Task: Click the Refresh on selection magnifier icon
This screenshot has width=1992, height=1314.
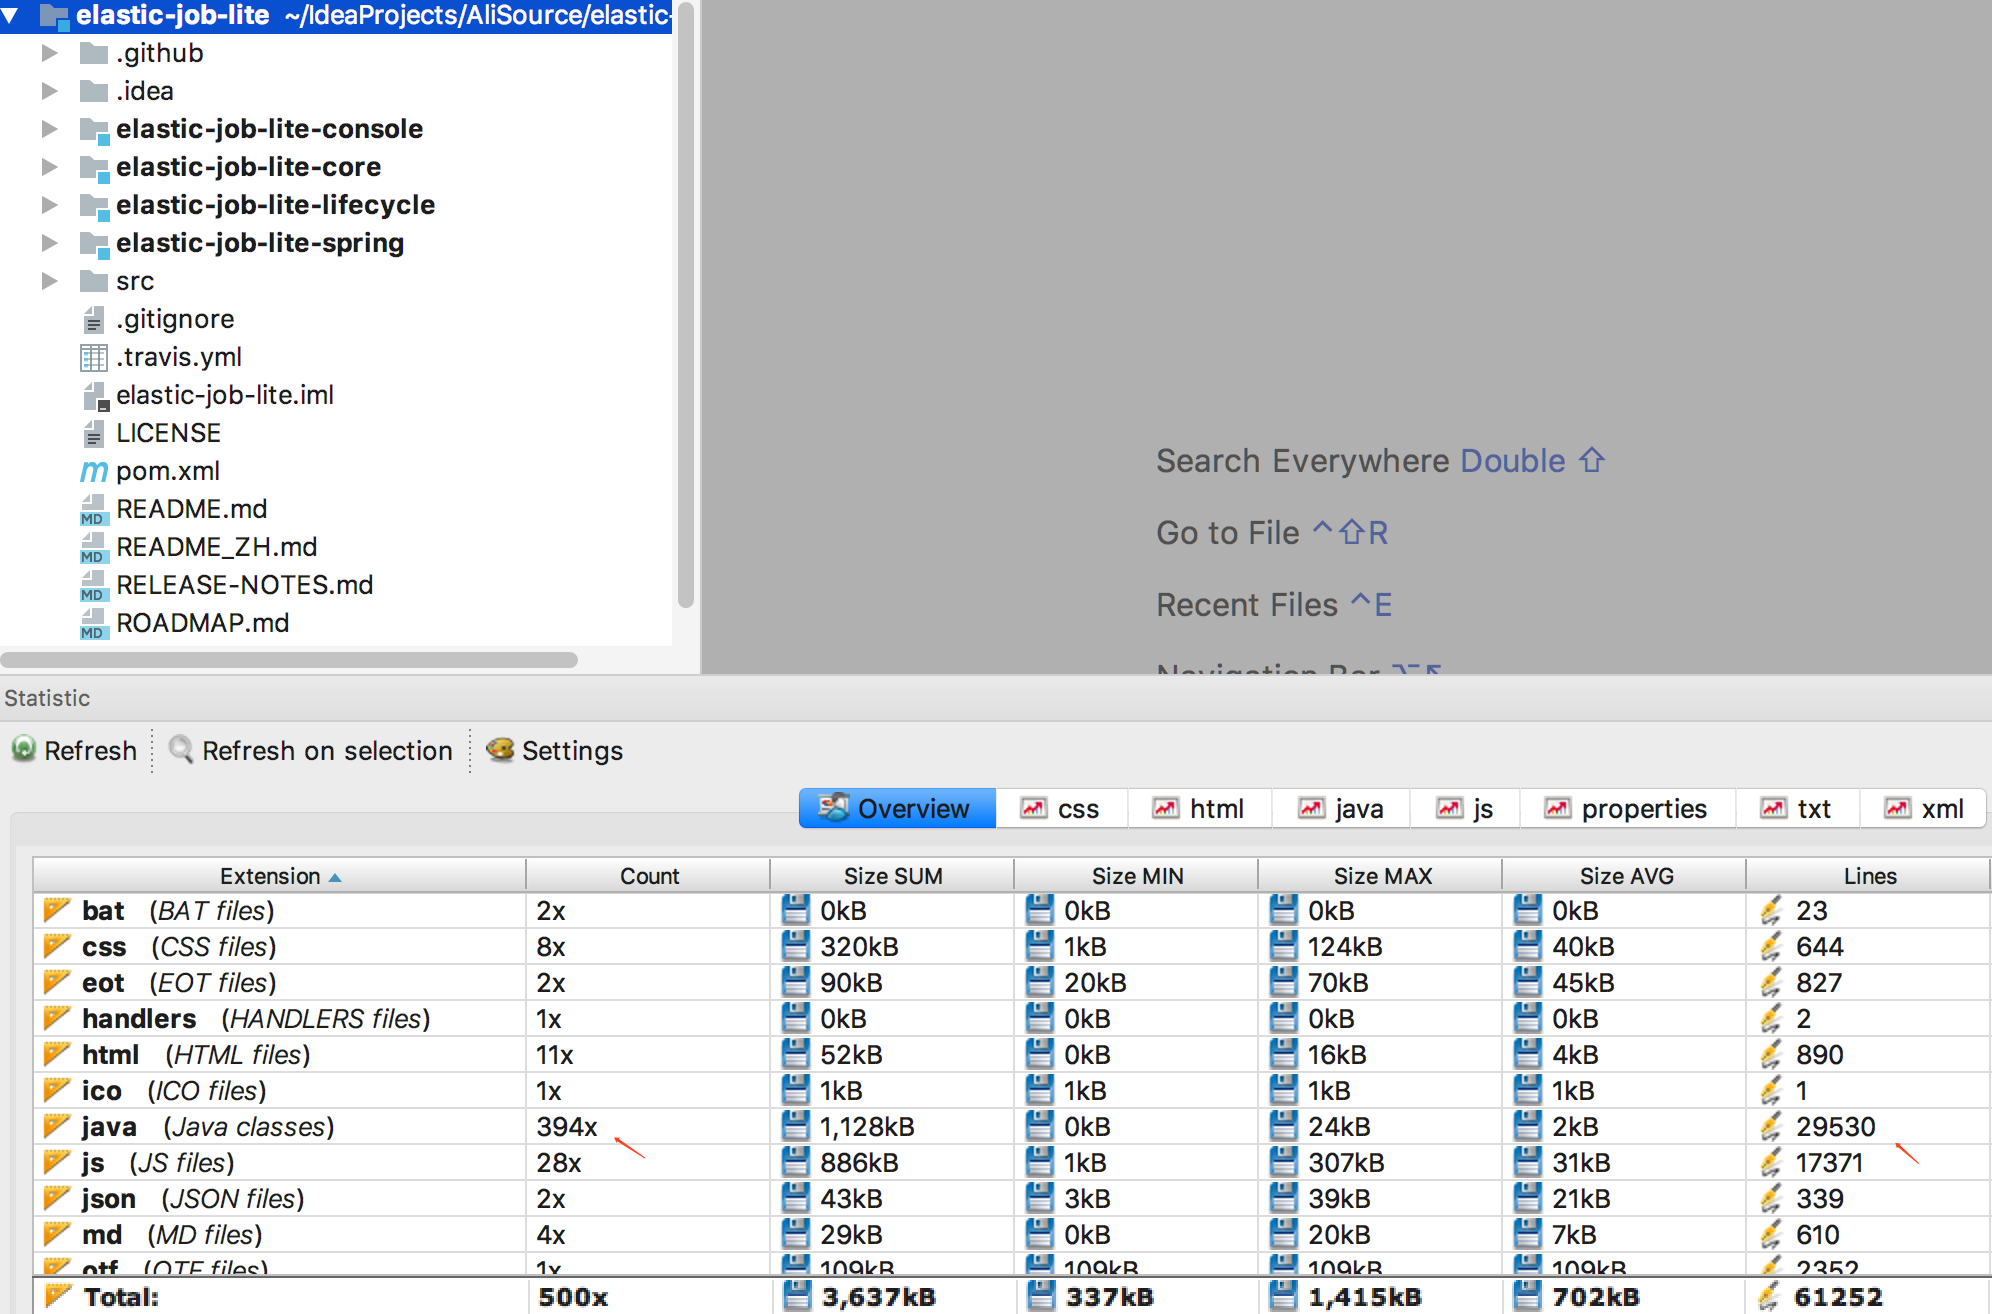Action: coord(181,749)
